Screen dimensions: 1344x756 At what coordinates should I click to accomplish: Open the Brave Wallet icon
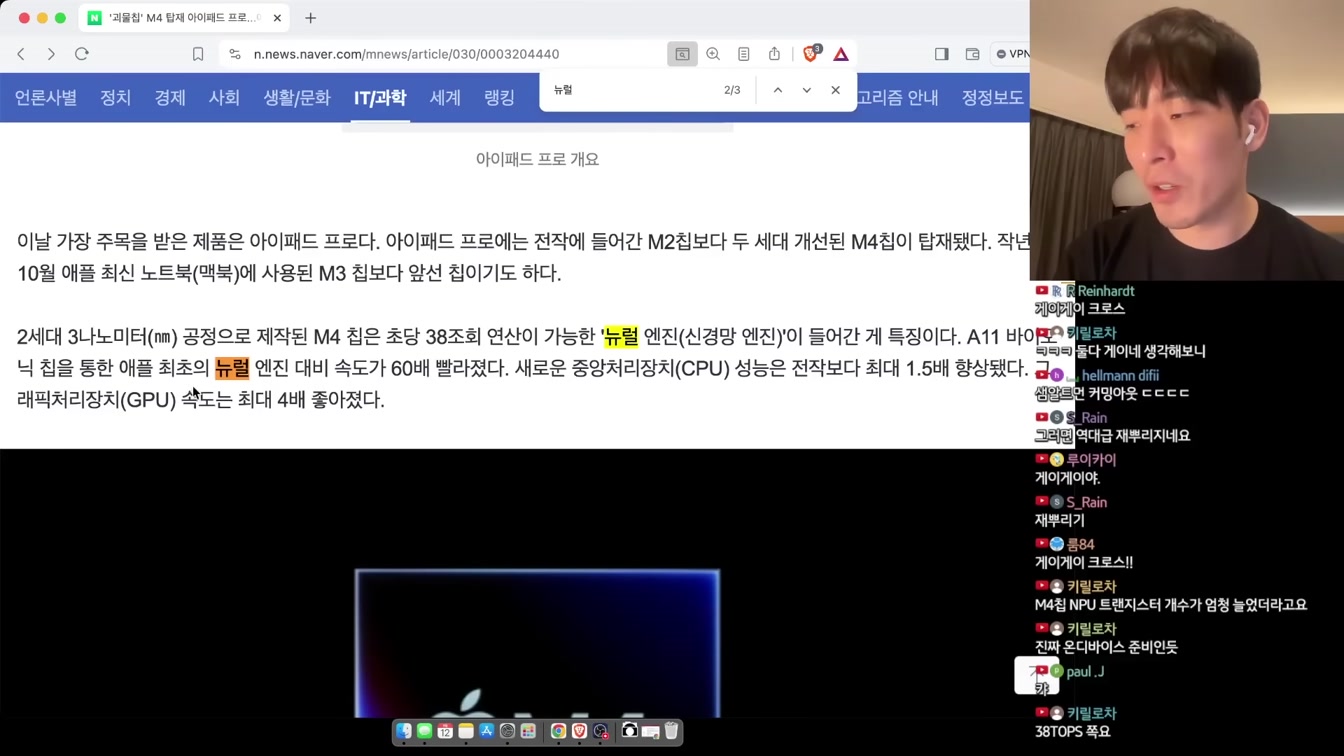tap(972, 54)
